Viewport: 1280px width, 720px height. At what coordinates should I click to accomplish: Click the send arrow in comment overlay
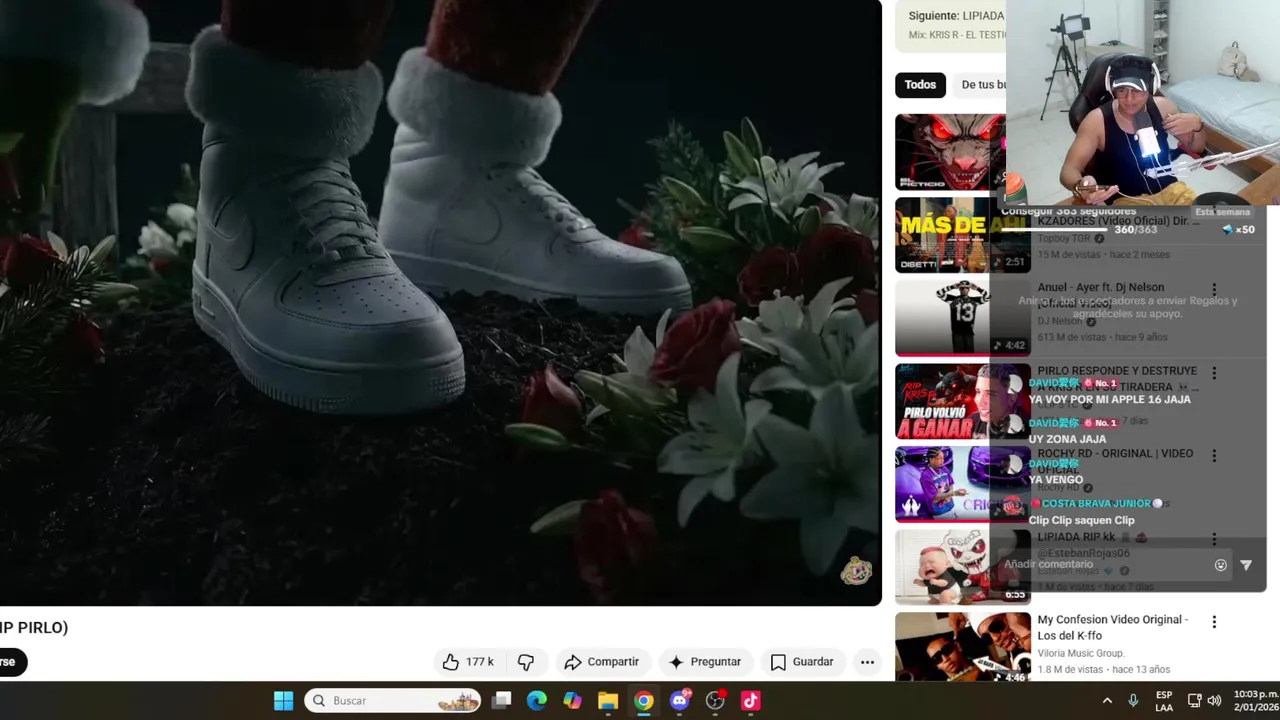click(1246, 565)
